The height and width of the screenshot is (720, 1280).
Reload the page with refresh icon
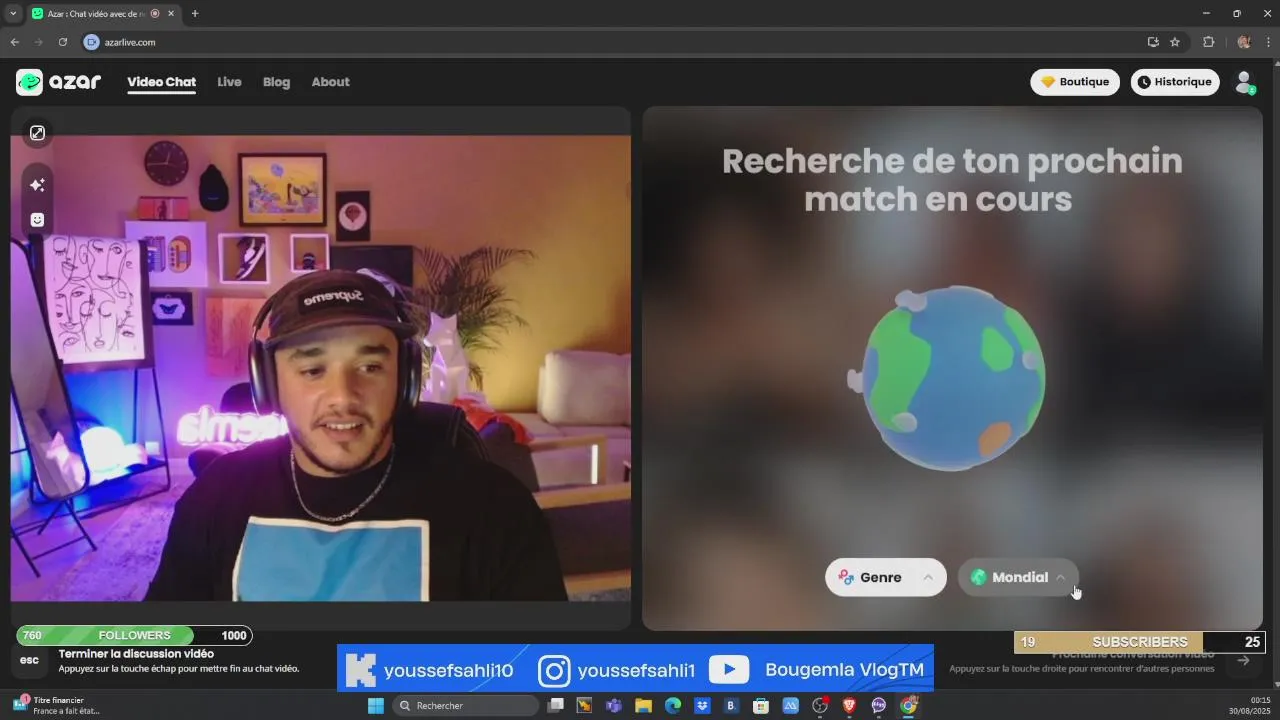click(x=62, y=42)
